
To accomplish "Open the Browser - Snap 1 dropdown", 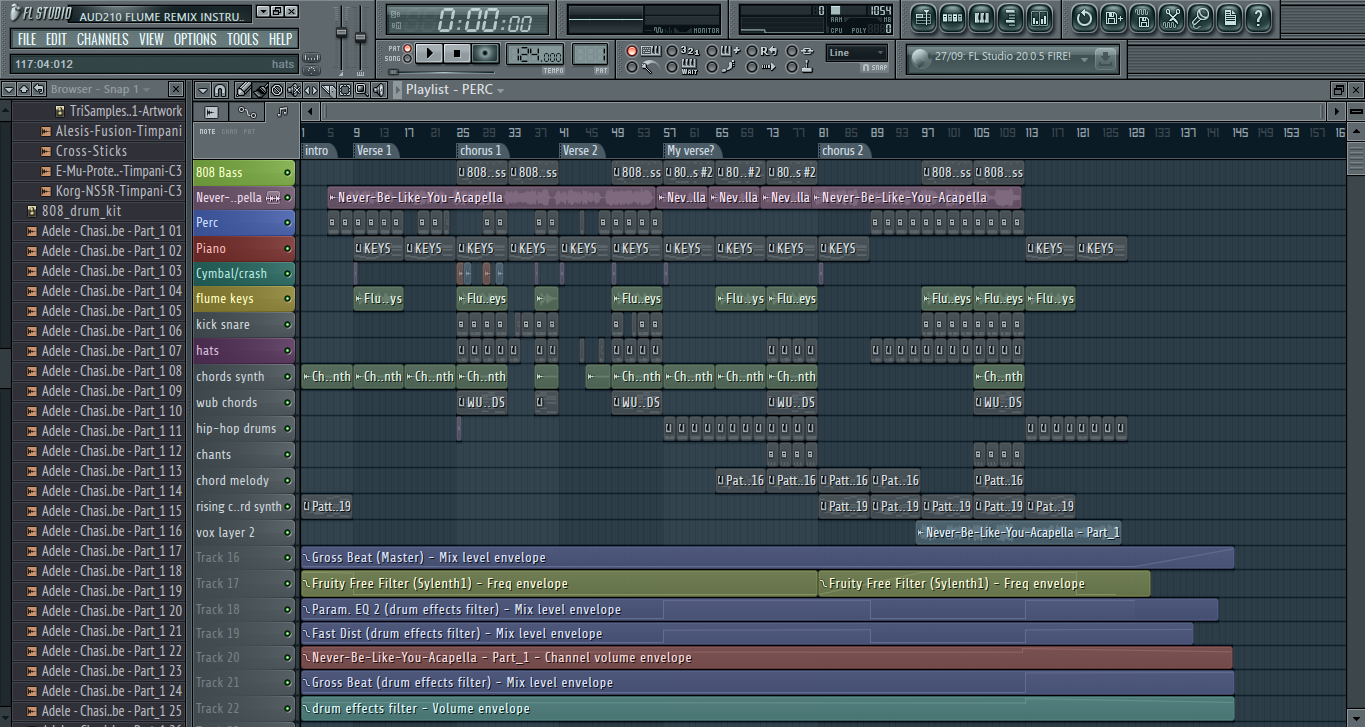I will tap(147, 90).
